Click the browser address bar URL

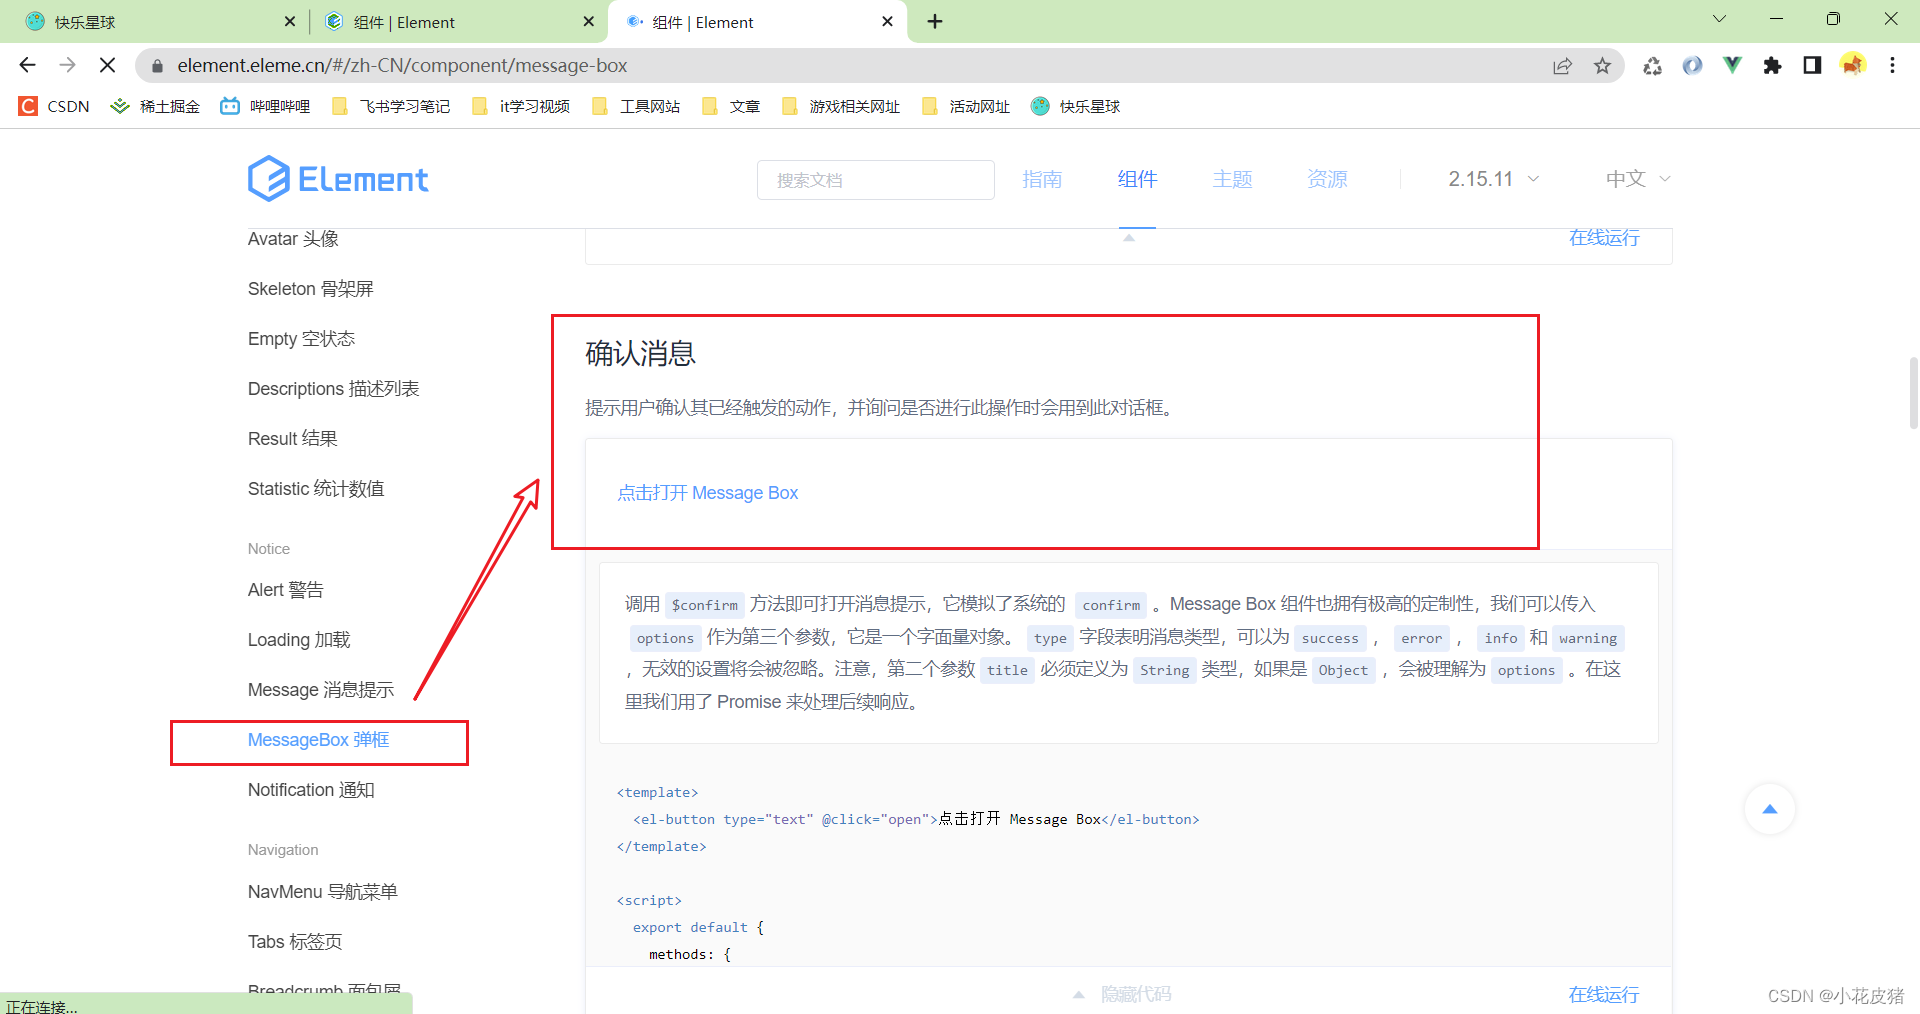tap(402, 66)
